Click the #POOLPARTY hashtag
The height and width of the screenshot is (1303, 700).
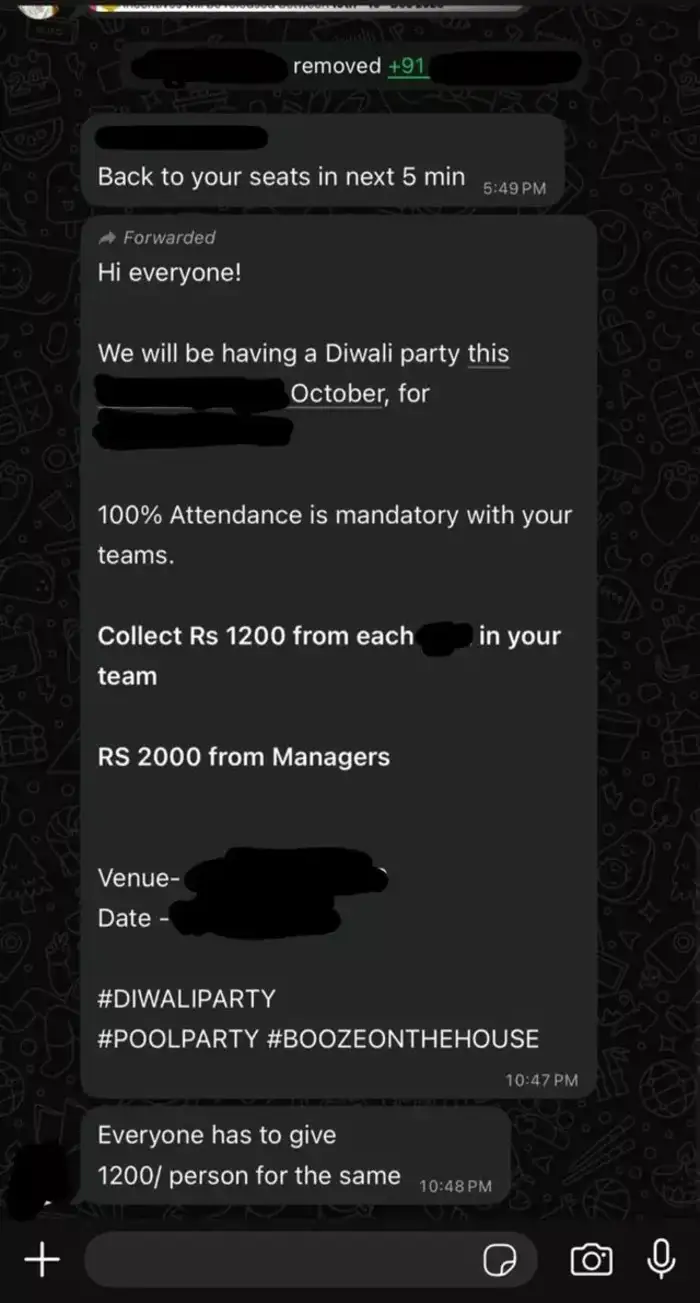178,1038
